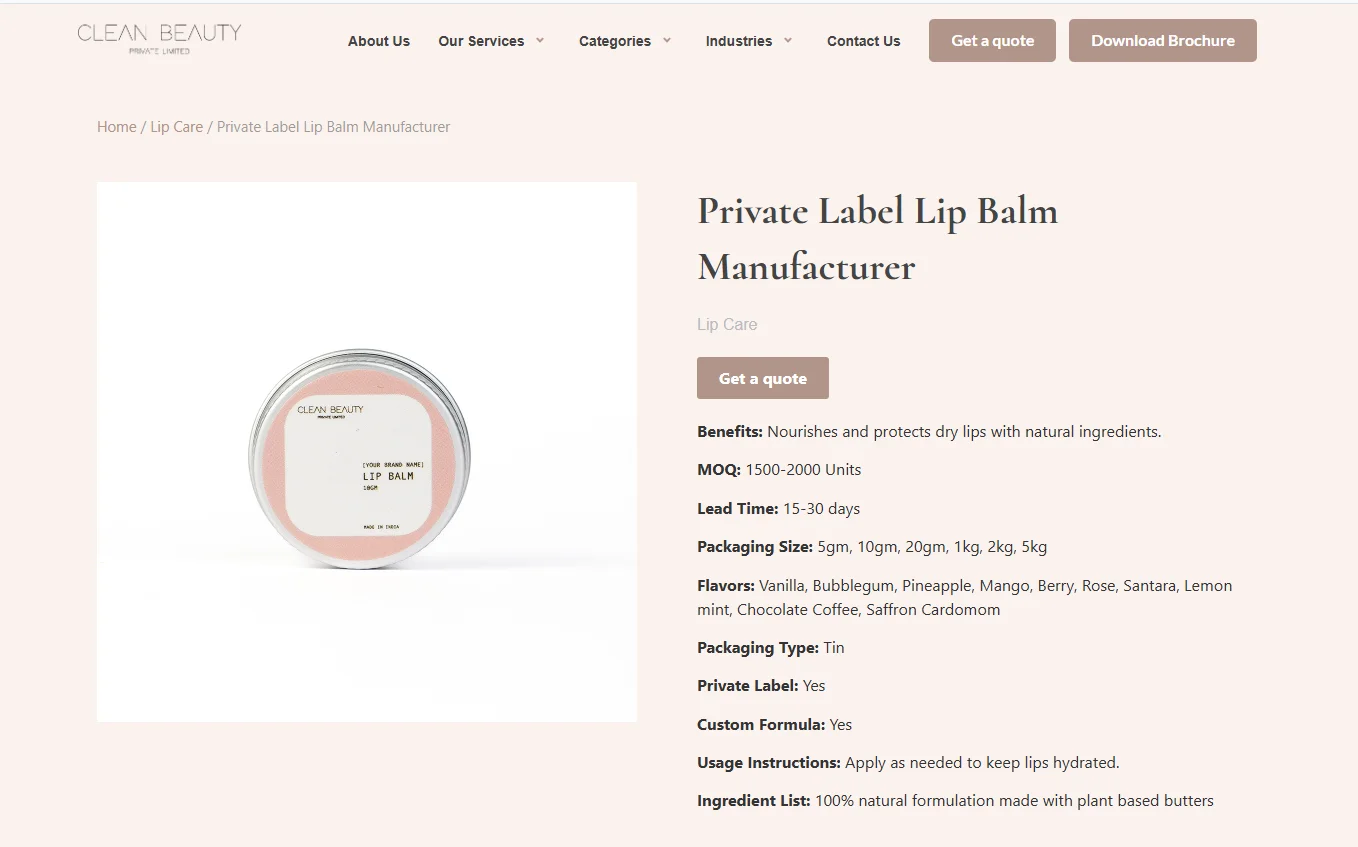Screen dimensions: 1358x847
Task: Click the Private Label Lip Balm Manufacturer heading
Action: tap(877, 238)
